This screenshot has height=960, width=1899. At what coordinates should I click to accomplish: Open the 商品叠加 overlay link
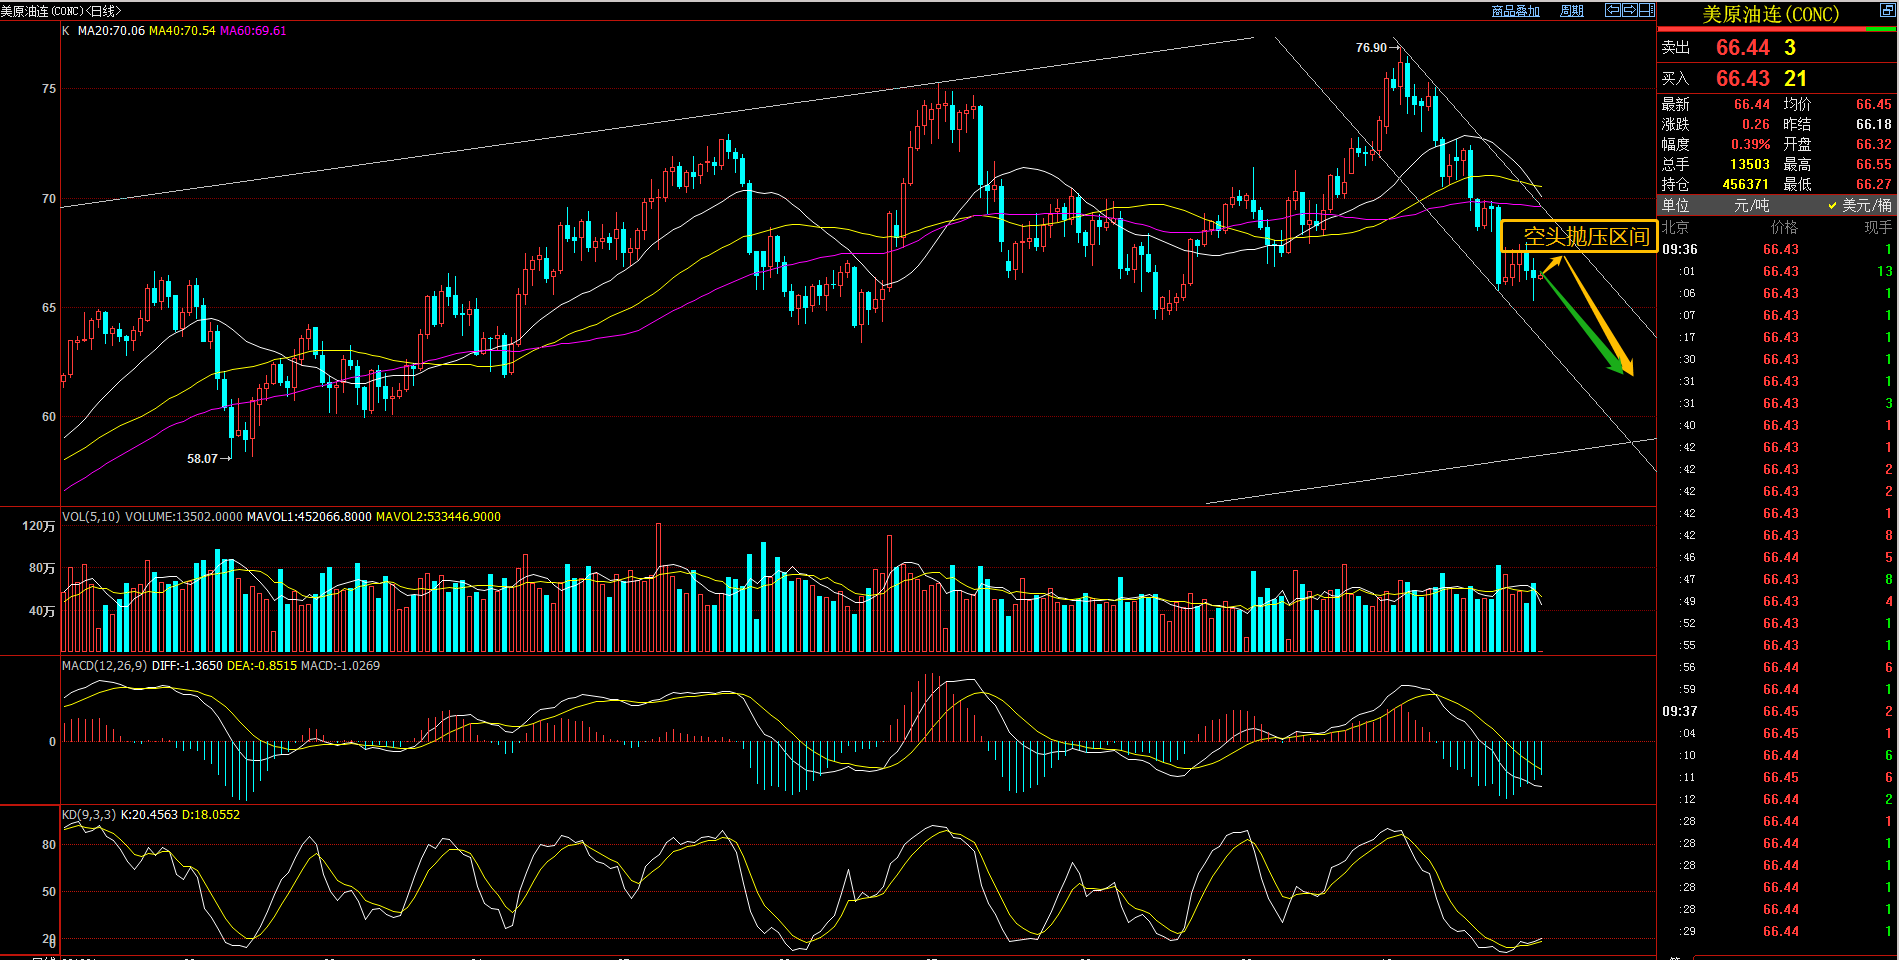(x=1515, y=11)
